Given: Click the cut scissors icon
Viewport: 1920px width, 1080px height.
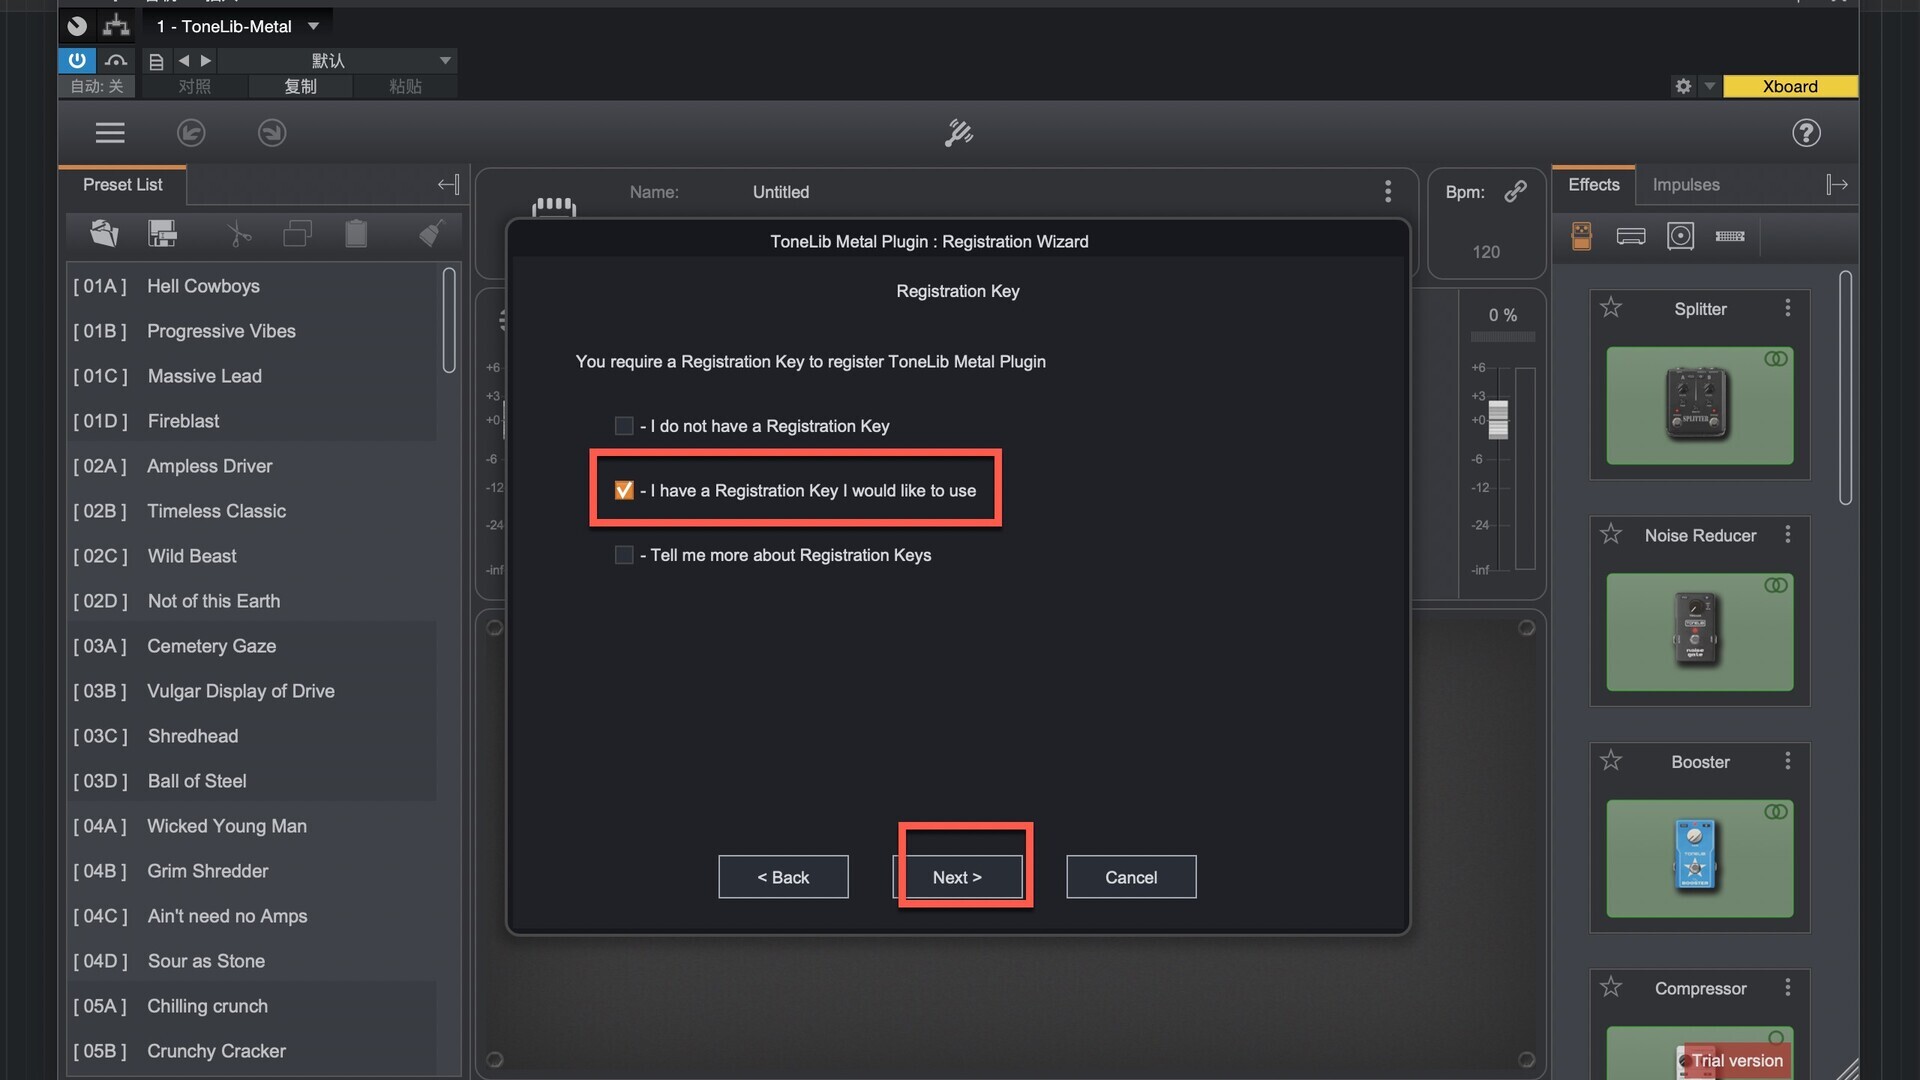Looking at the screenshot, I should tap(239, 234).
